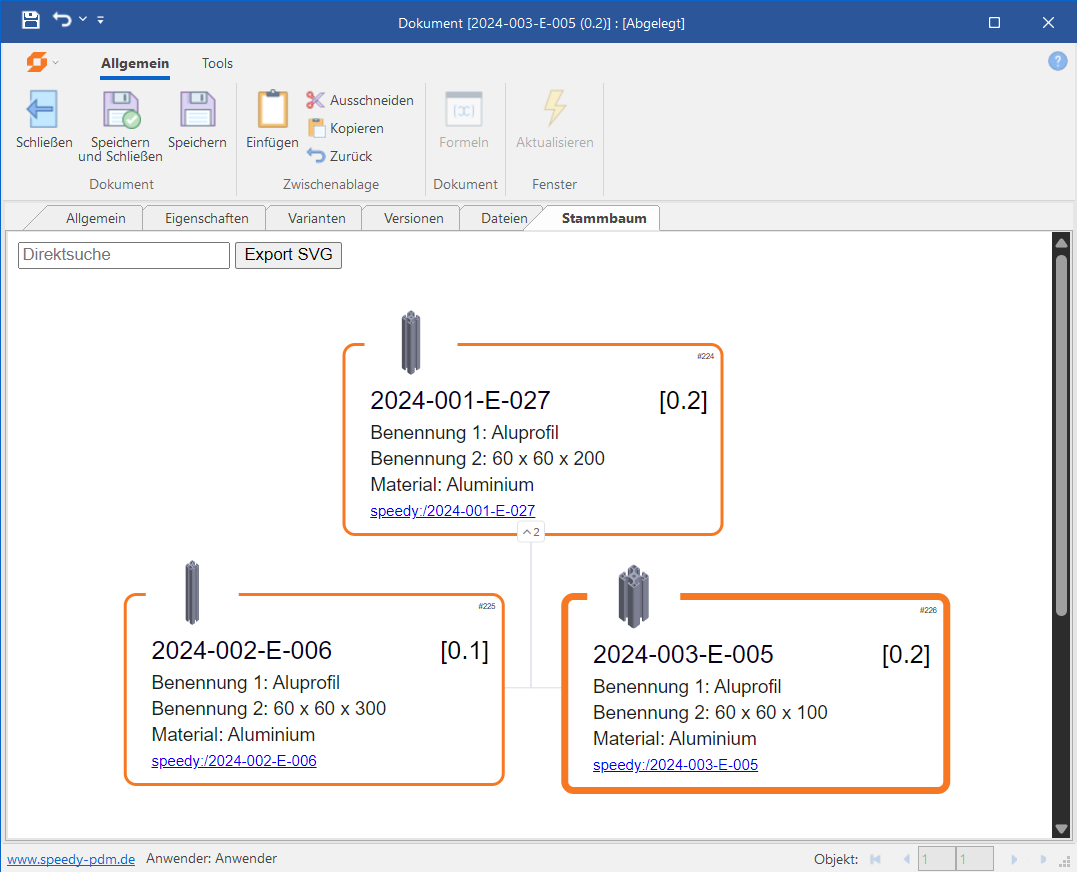Viewport: 1077px width, 872px height.
Task: Expand the undo history dropdown arrow
Action: 83,21
